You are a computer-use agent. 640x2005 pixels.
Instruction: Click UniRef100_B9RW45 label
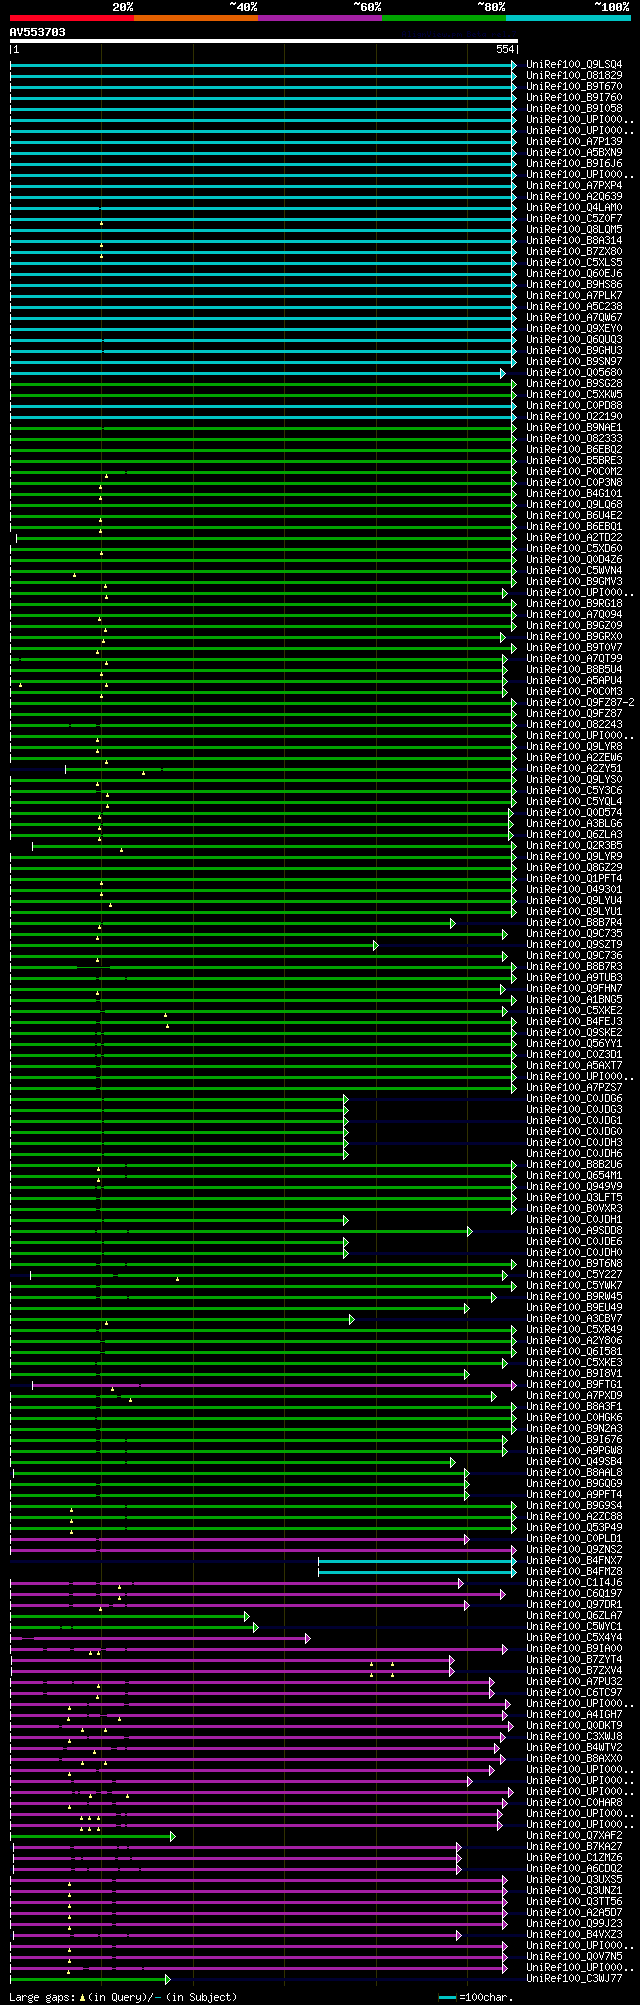tap(574, 1296)
